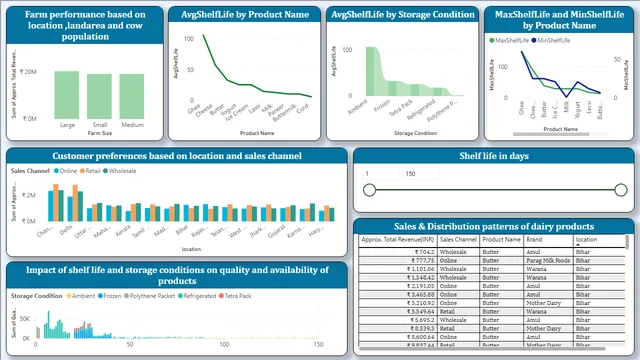The height and width of the screenshot is (360, 640).
Task: Click Kerala label on location axis
Action: (122, 231)
